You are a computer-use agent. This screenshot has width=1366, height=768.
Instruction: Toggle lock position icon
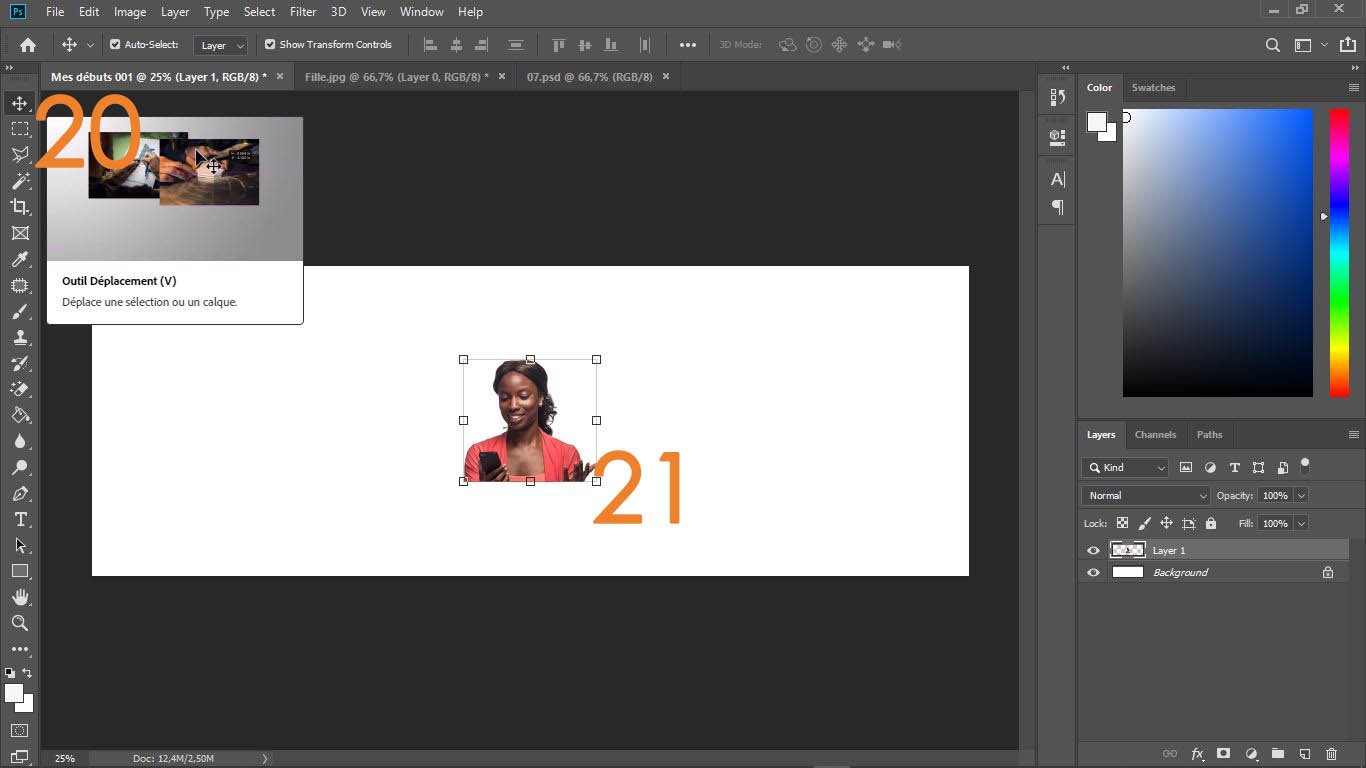point(1166,523)
